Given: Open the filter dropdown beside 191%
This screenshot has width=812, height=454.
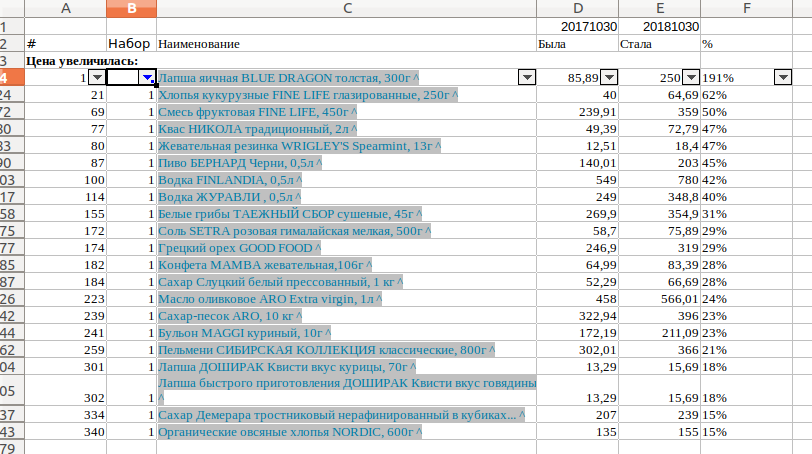Looking at the screenshot, I should (x=783, y=78).
